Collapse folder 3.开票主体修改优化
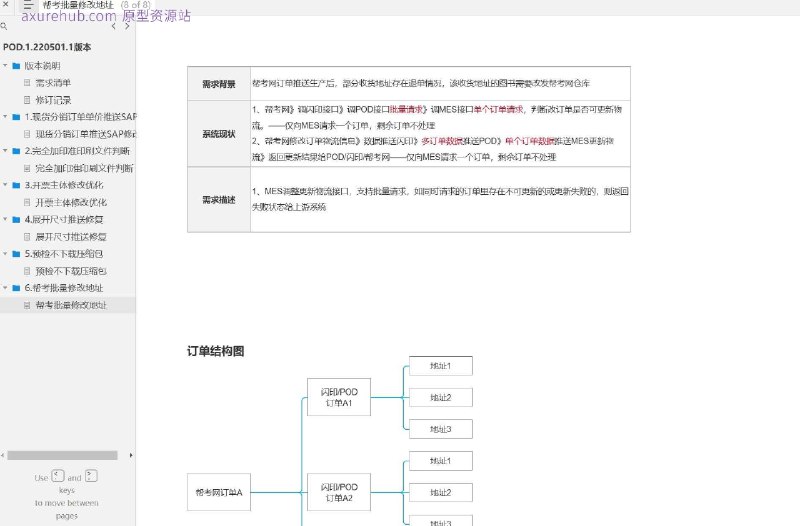Image resolution: width=800 pixels, height=526 pixels. coord(5,185)
